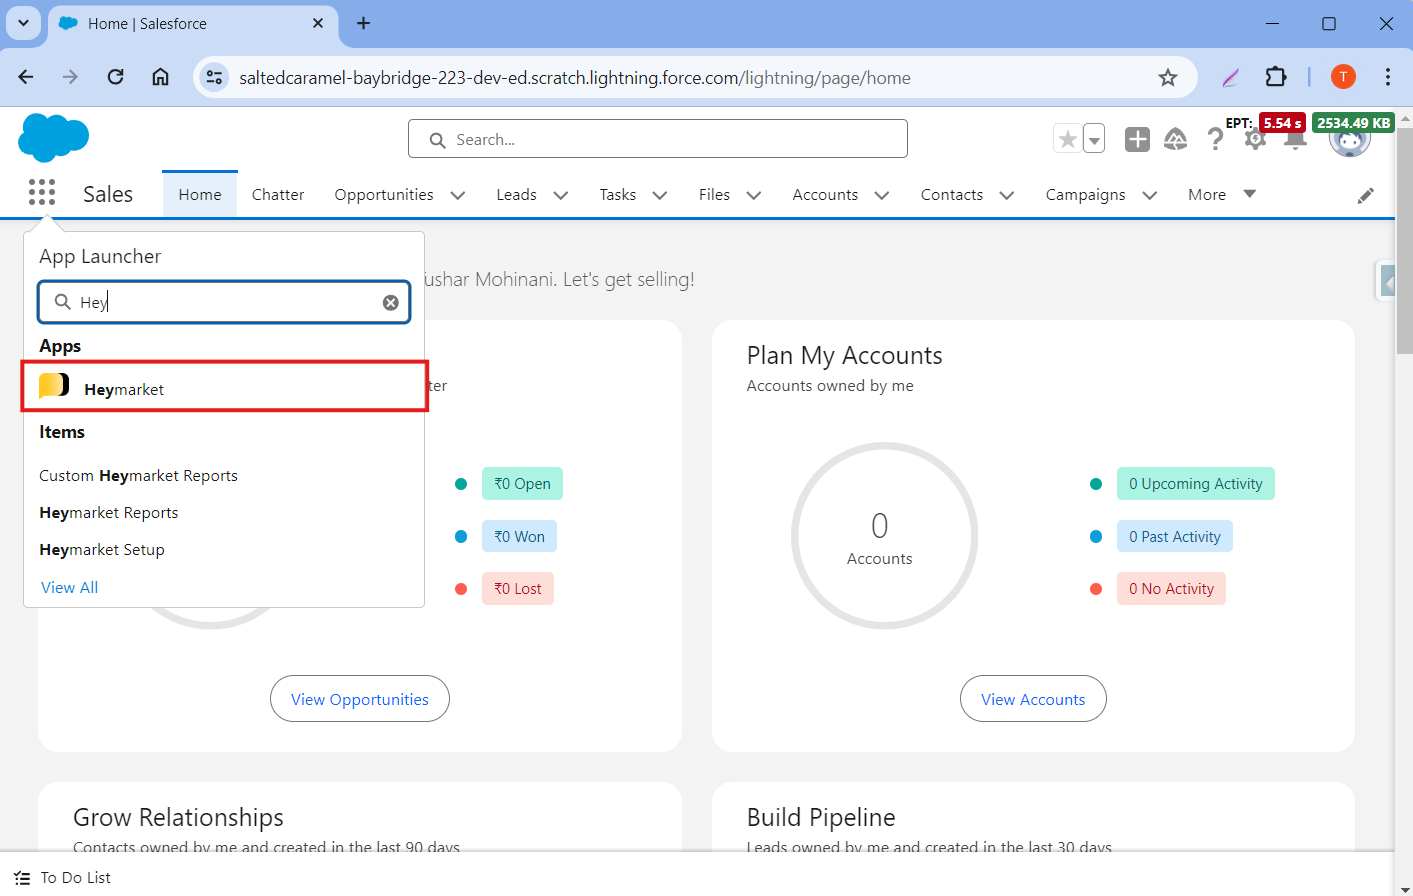Expand the Leads tab chevron
The image size is (1413, 896).
(x=561, y=195)
